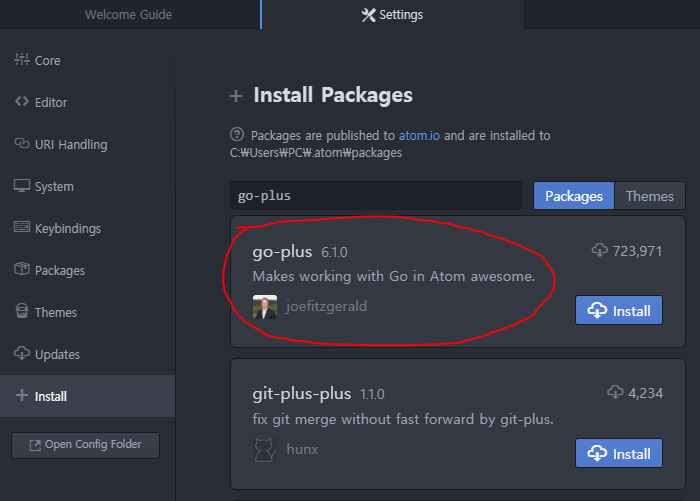Click the git-plus-plus version 1.1.0 text
700x501 pixels.
(x=372, y=395)
